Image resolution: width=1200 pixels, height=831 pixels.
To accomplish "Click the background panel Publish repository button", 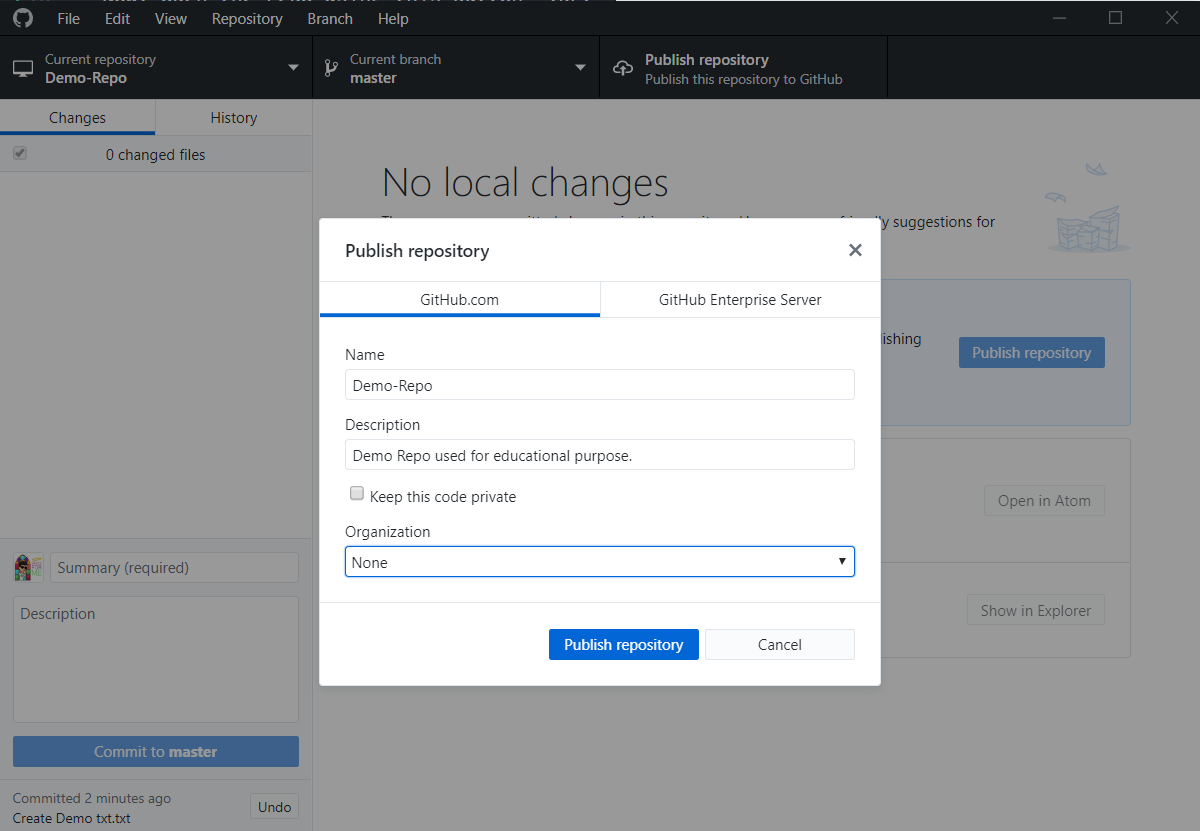I will (1032, 352).
